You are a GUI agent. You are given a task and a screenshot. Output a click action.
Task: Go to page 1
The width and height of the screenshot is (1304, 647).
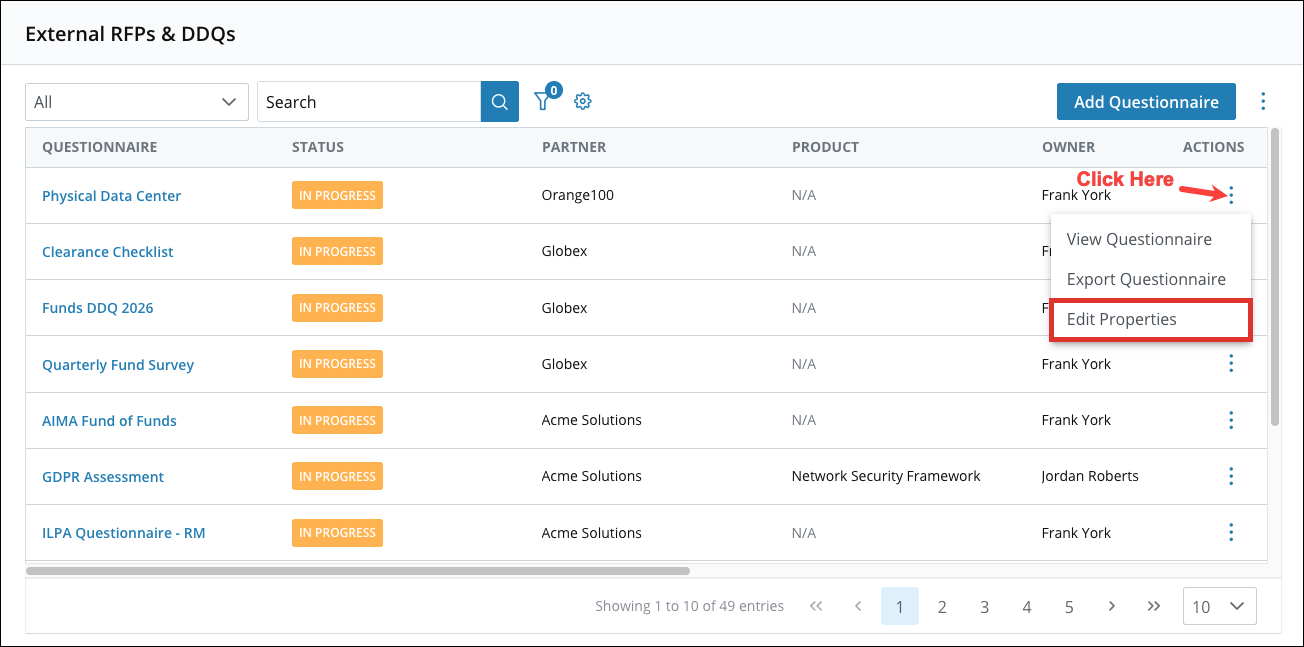(900, 606)
